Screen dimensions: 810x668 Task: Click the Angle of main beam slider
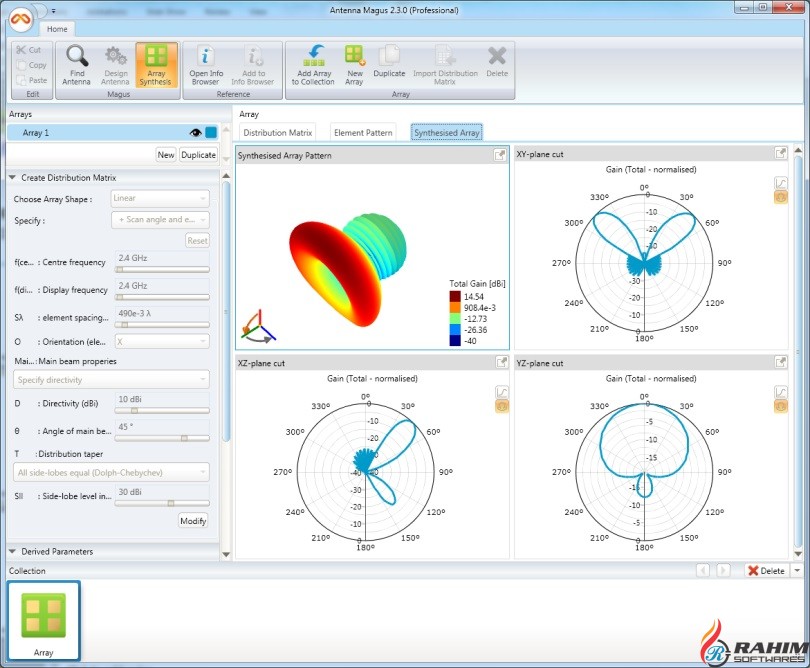[162, 438]
